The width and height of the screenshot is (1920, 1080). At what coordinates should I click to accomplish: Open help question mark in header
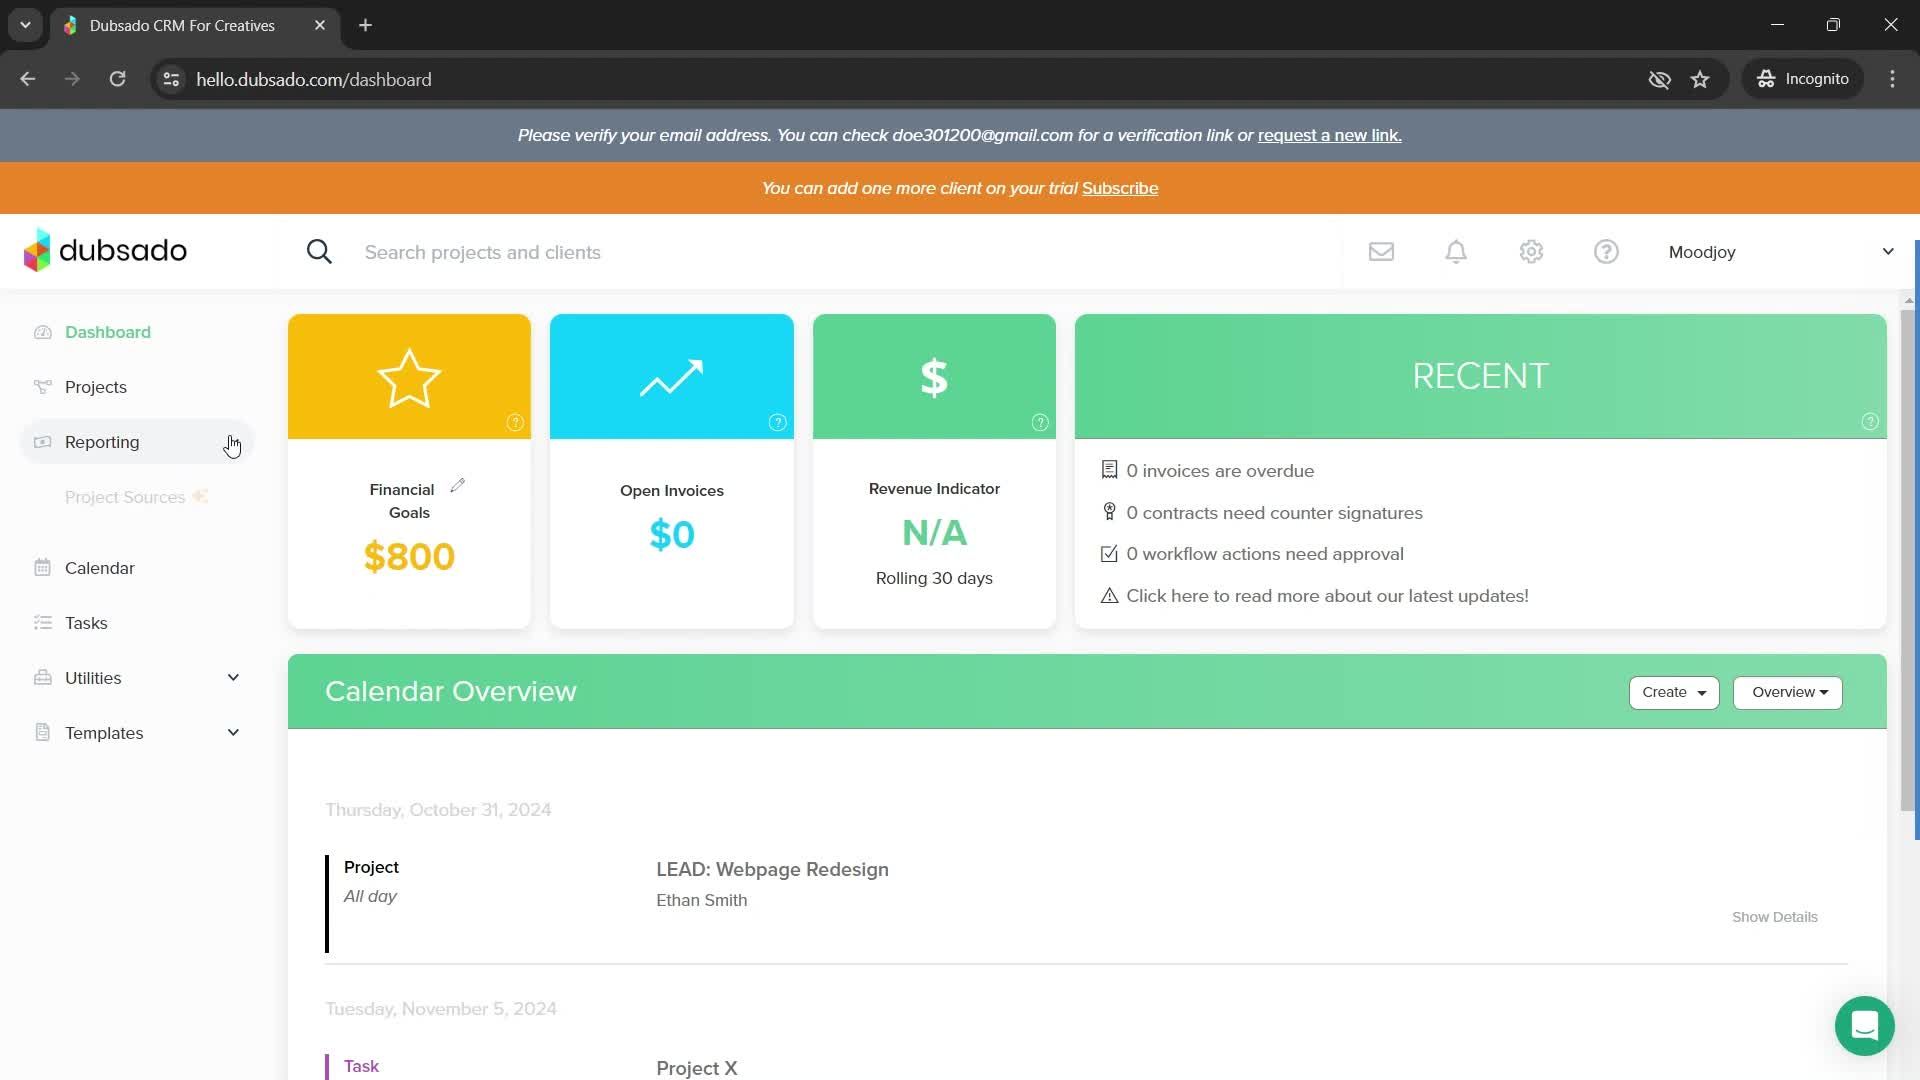click(x=1606, y=252)
